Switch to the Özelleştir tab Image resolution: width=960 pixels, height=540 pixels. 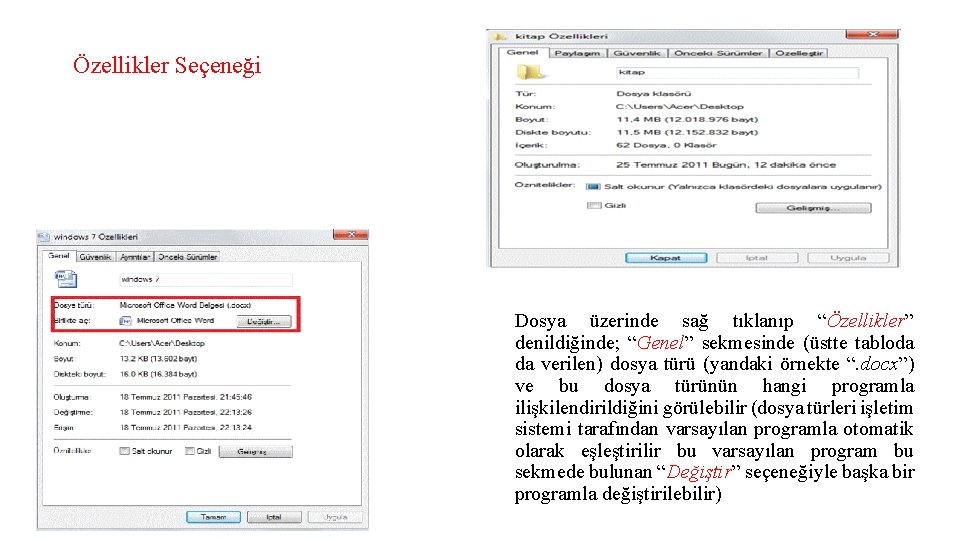tap(799, 53)
